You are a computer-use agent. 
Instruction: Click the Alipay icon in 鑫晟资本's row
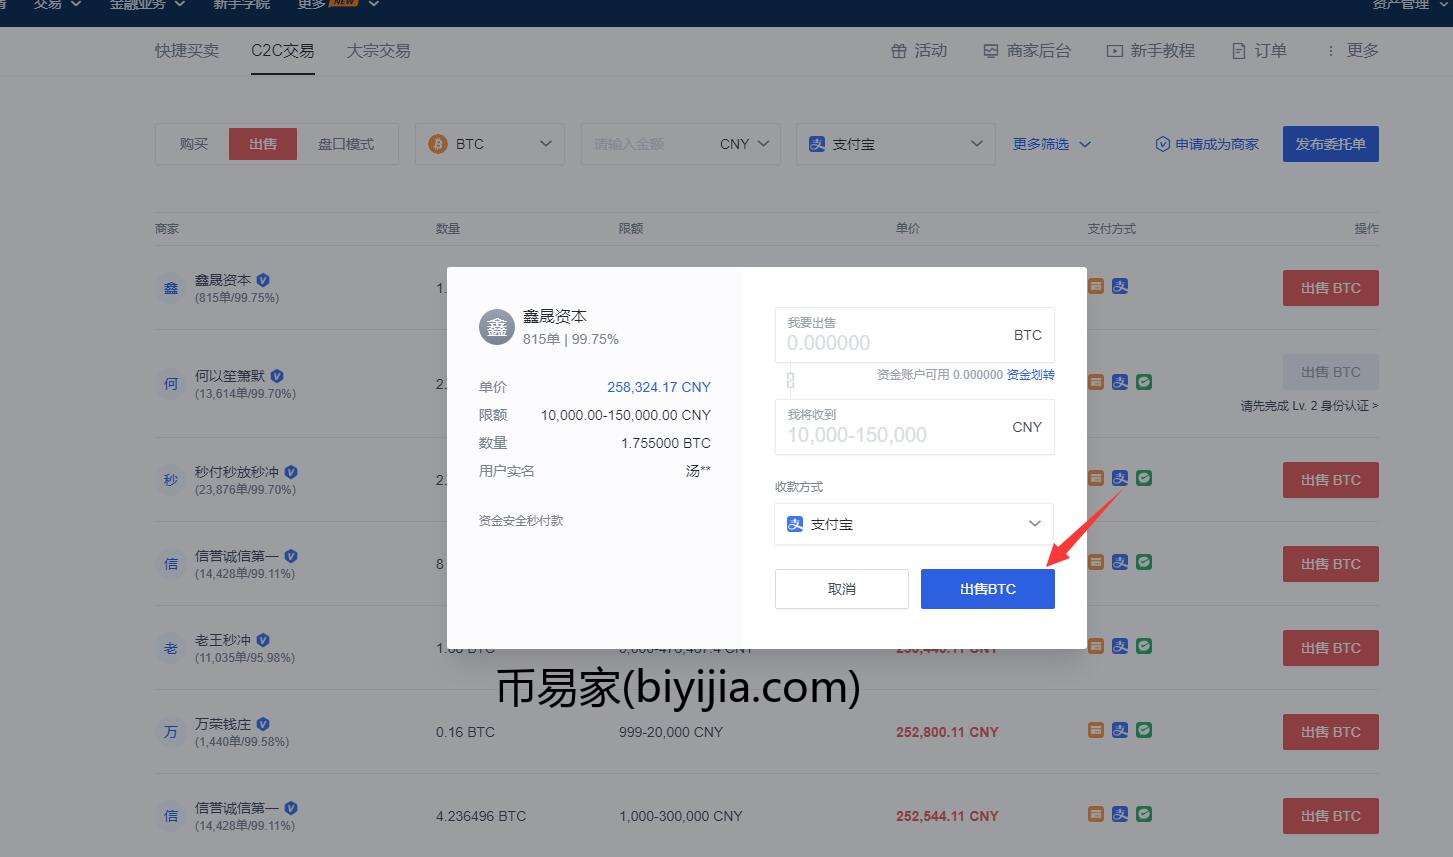tap(1120, 286)
